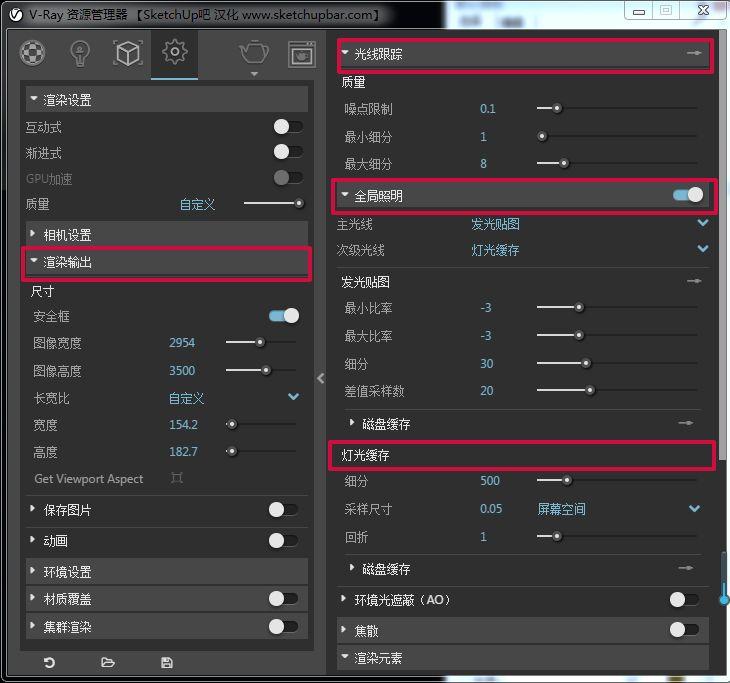
Task: Click the Get Viewport Aspect label
Action: [89, 479]
